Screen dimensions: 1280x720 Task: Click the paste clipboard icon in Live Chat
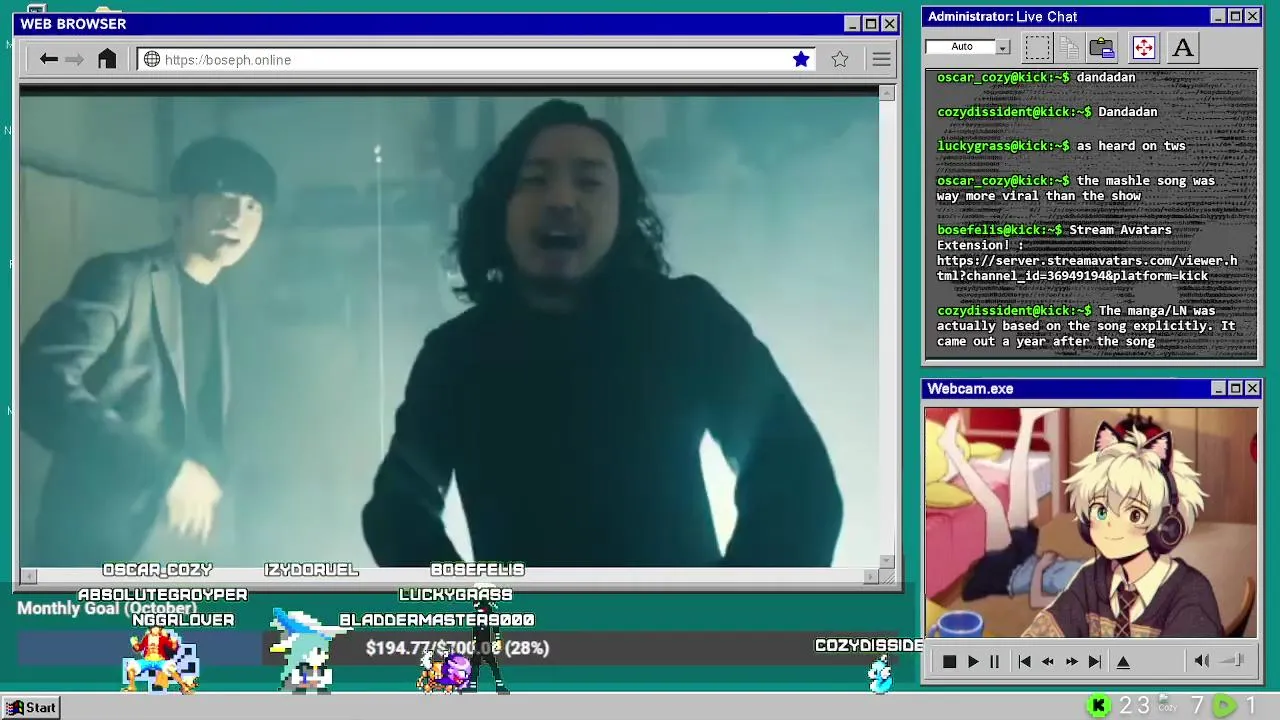click(x=1102, y=47)
